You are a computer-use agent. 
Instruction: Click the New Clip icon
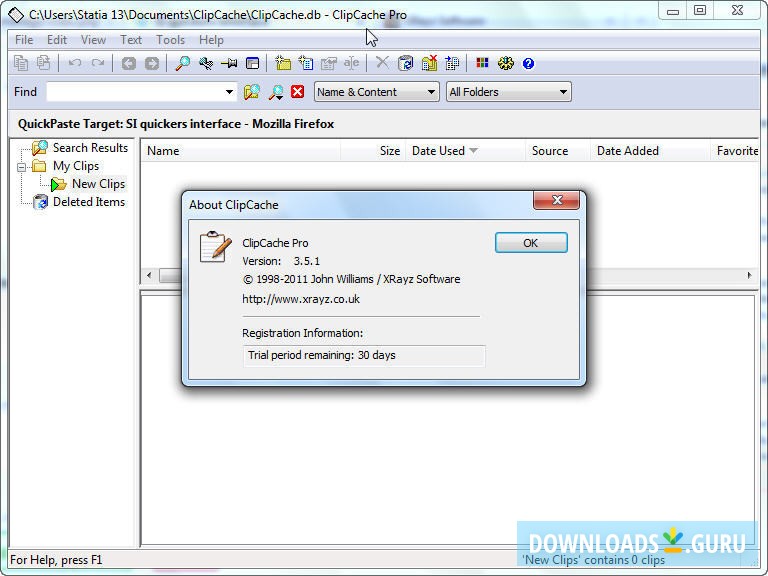(306, 63)
